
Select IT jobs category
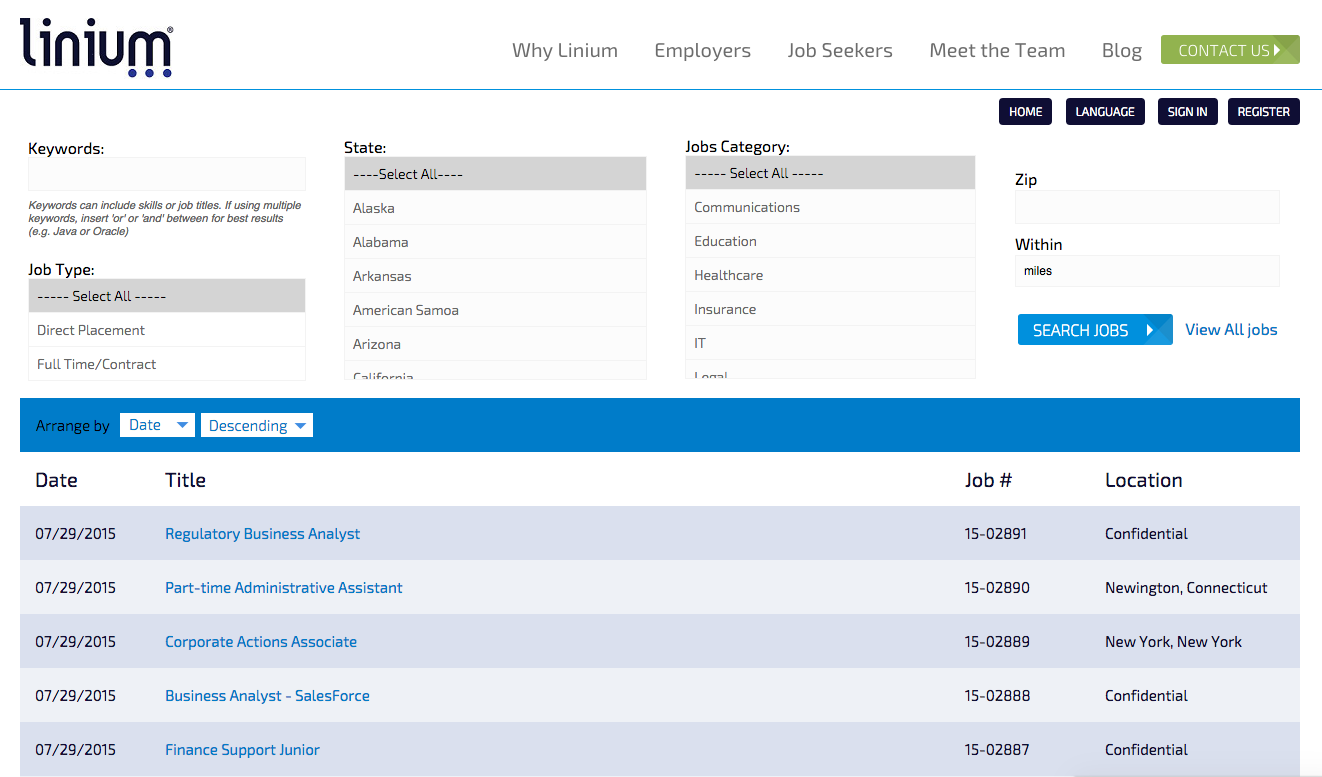(x=700, y=342)
